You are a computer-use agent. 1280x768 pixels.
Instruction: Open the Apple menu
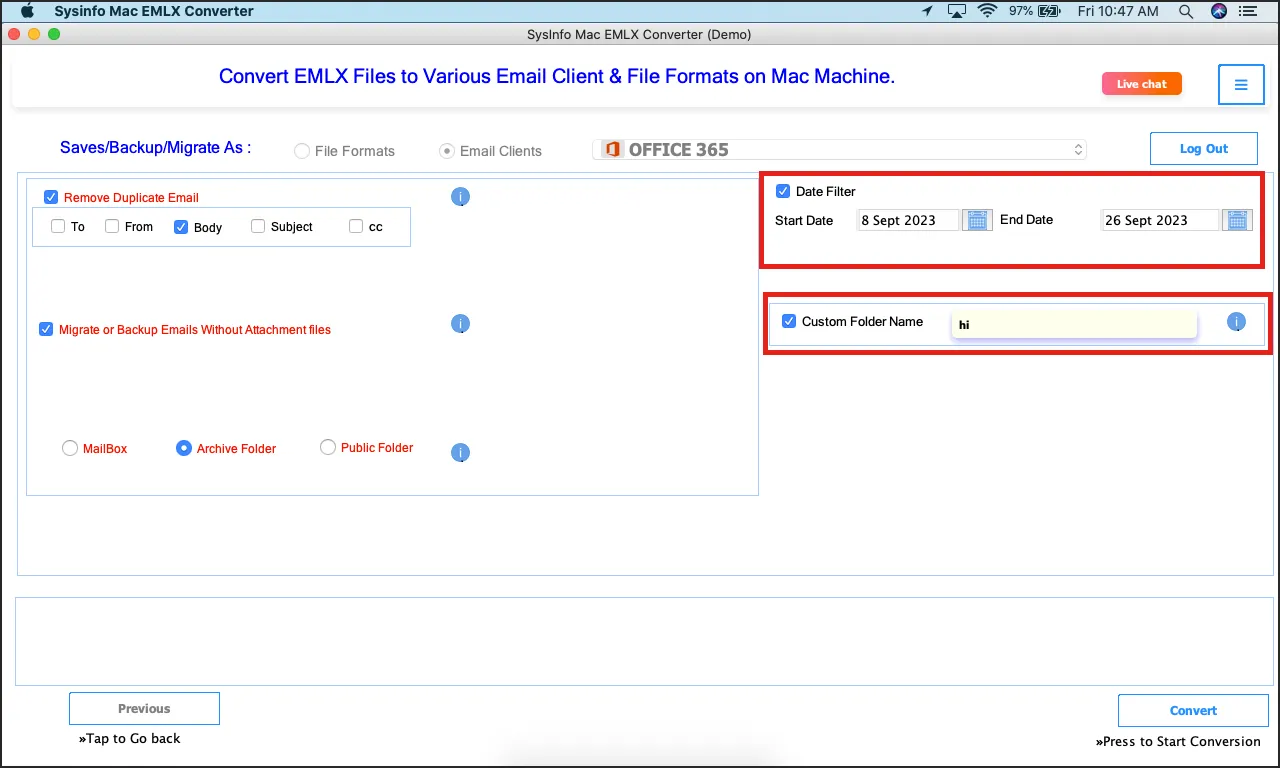click(x=27, y=11)
